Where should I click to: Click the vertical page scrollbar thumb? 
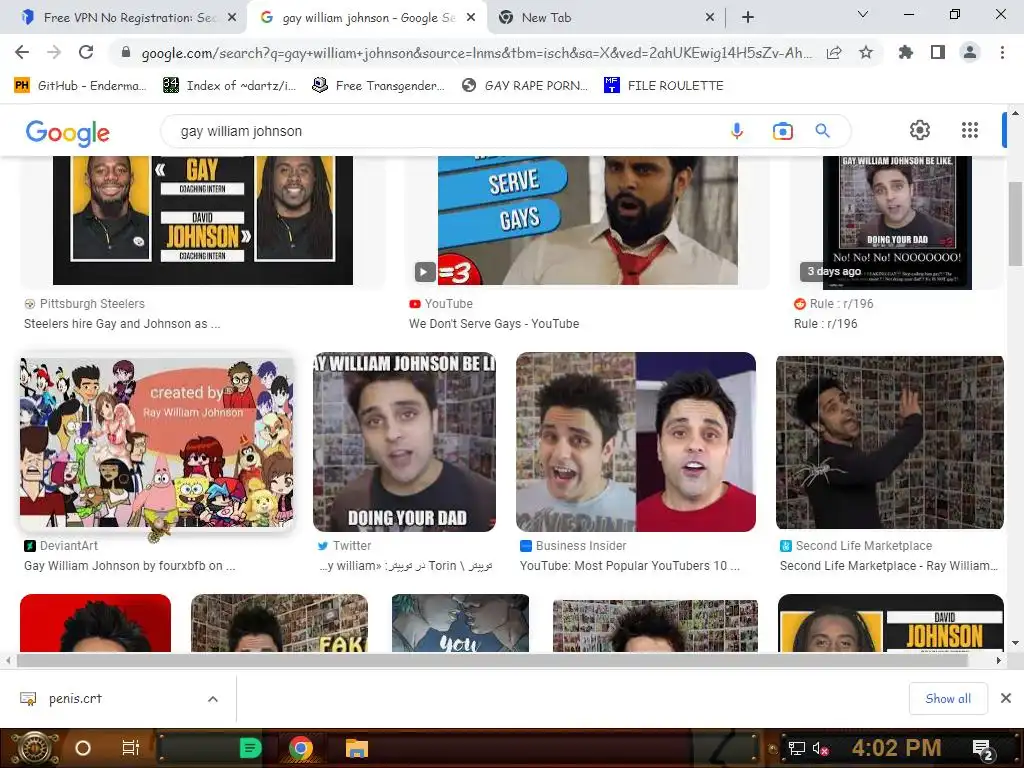pos(1015,223)
